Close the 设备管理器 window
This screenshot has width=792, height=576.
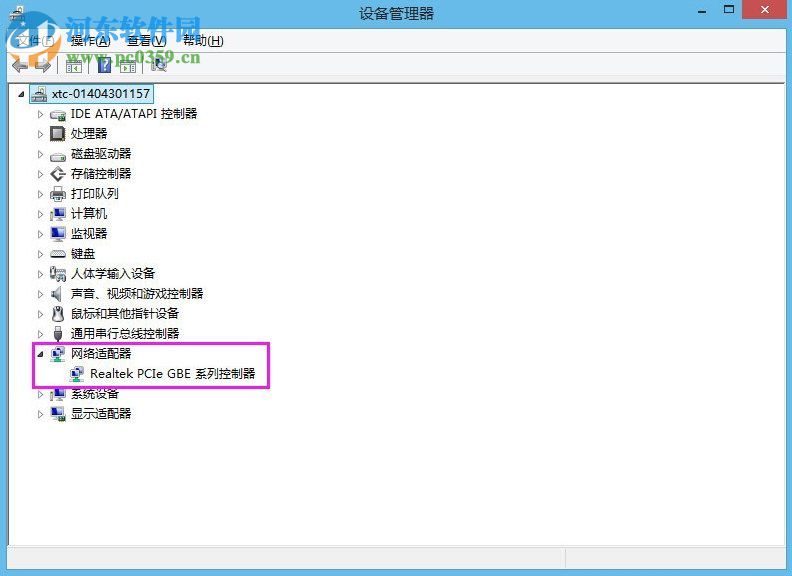pyautogui.click(x=765, y=10)
